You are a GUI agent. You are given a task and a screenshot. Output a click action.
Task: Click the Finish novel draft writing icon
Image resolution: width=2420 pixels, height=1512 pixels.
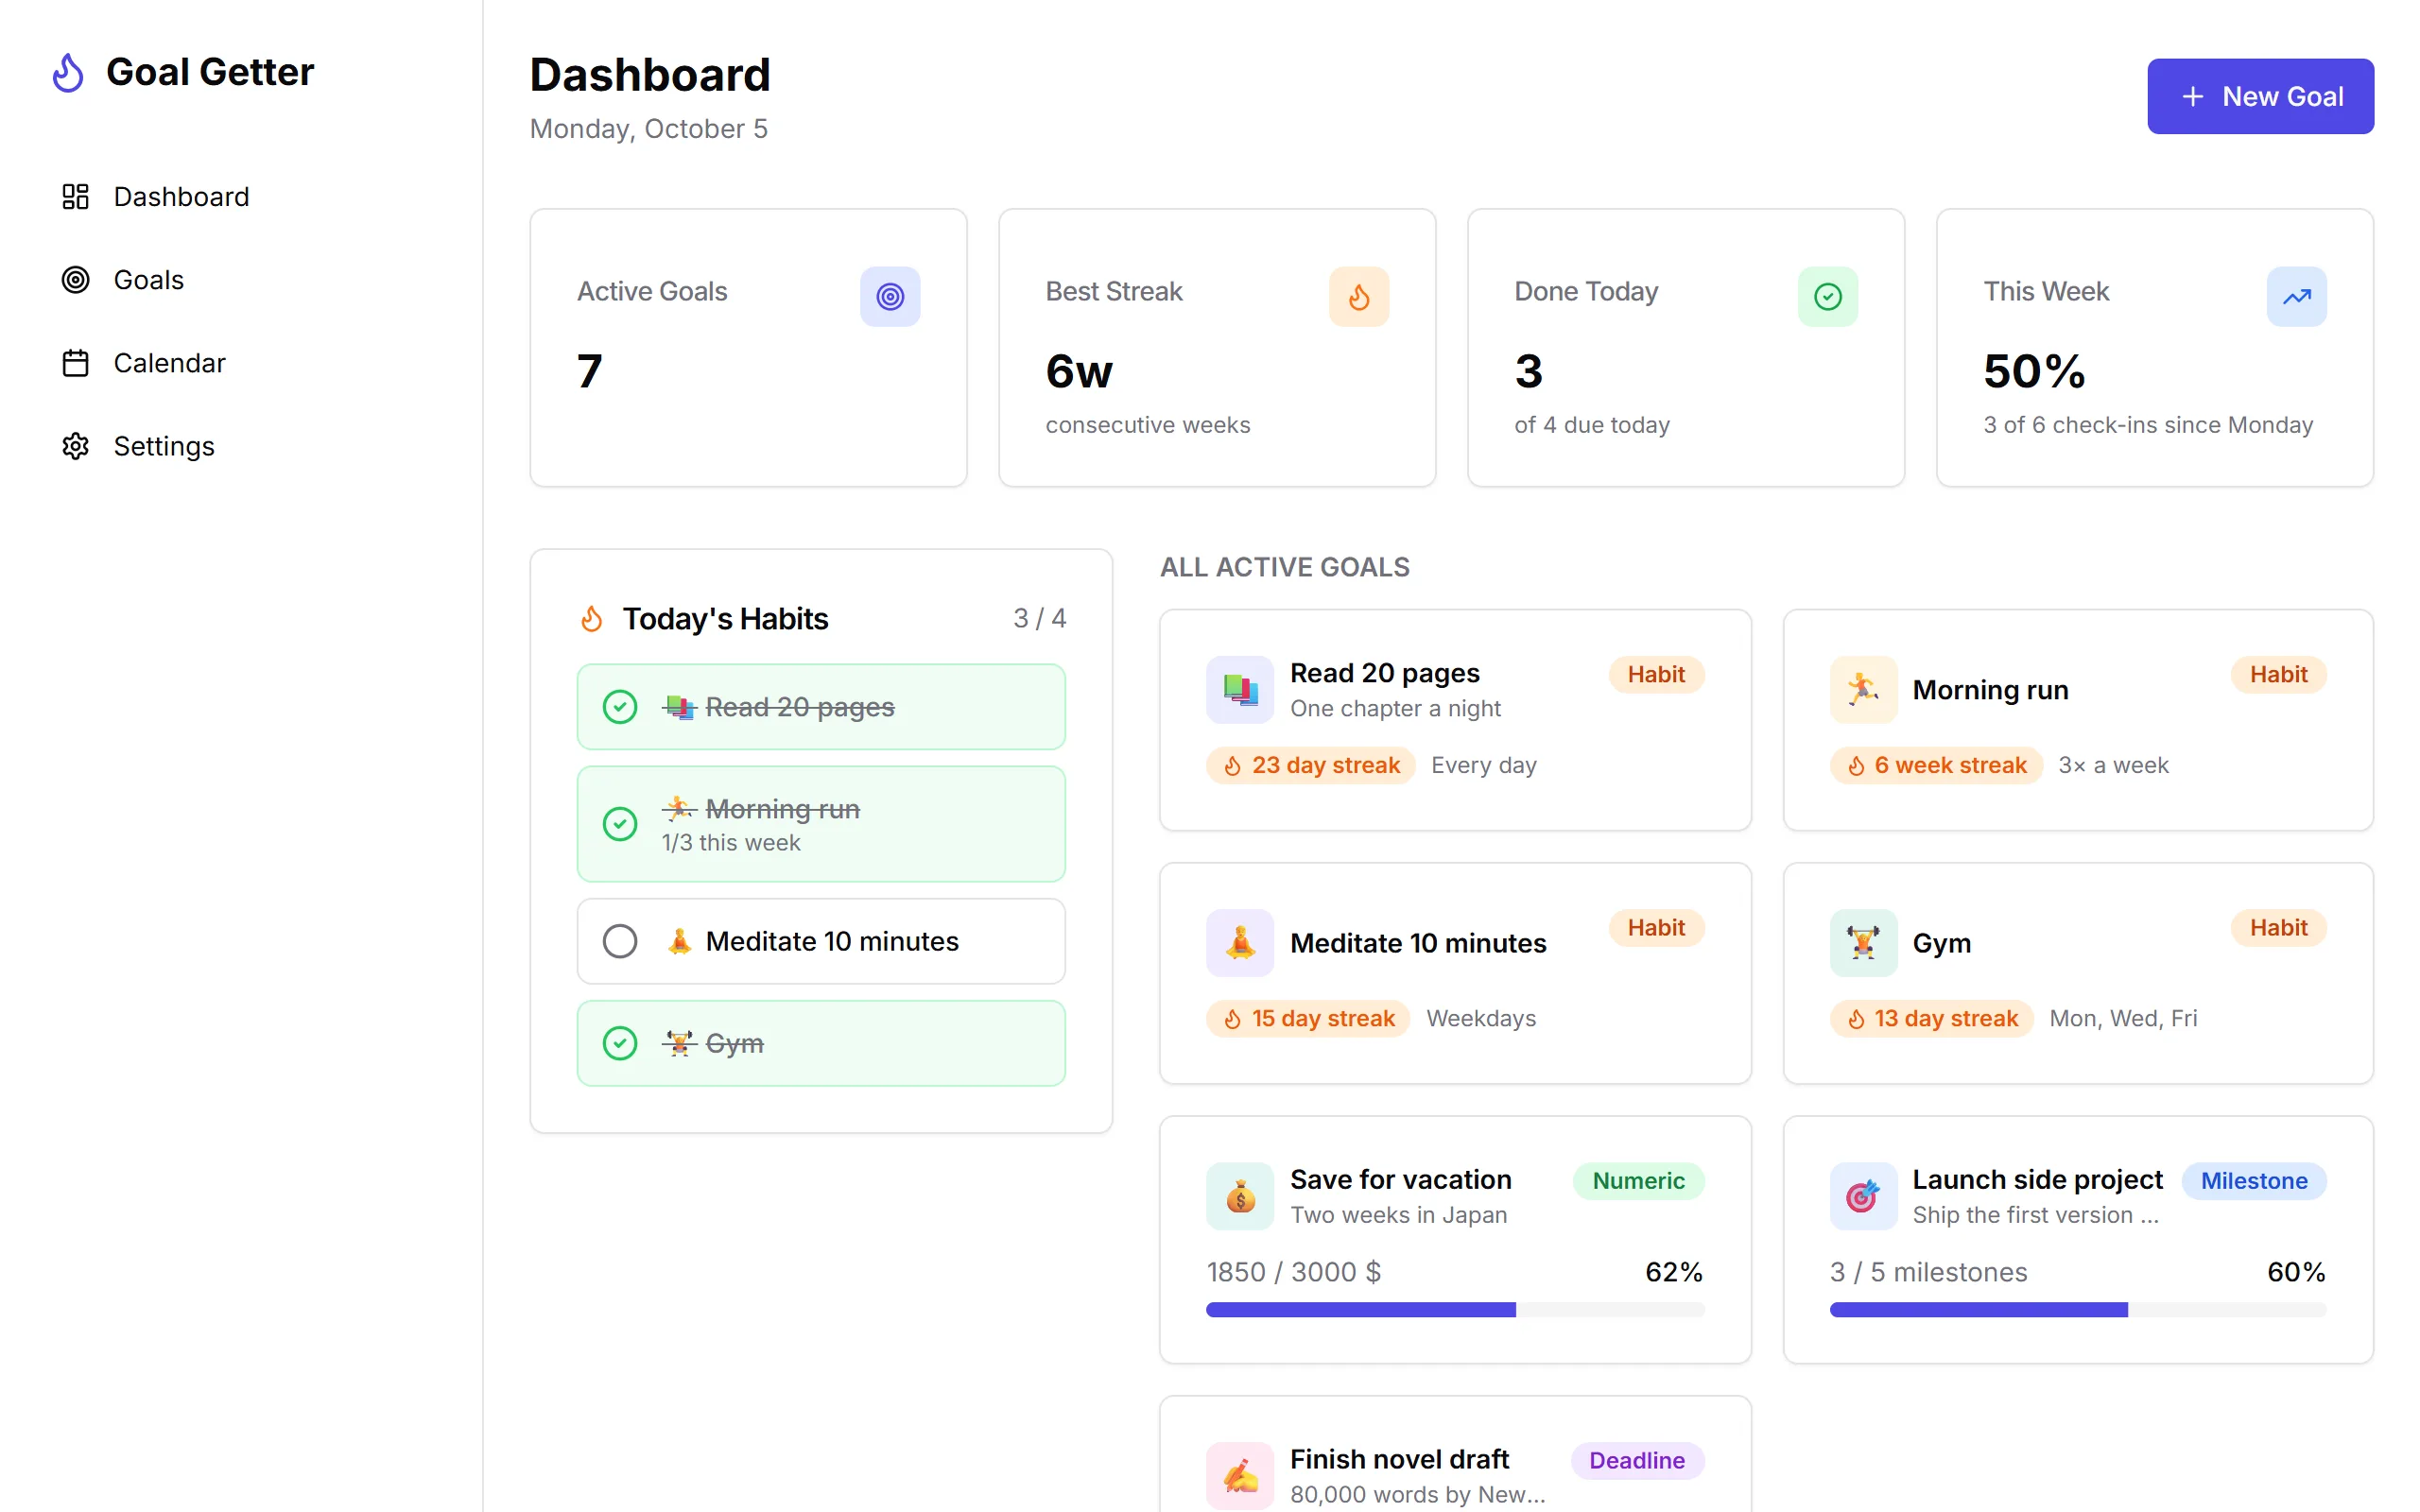[1240, 1475]
